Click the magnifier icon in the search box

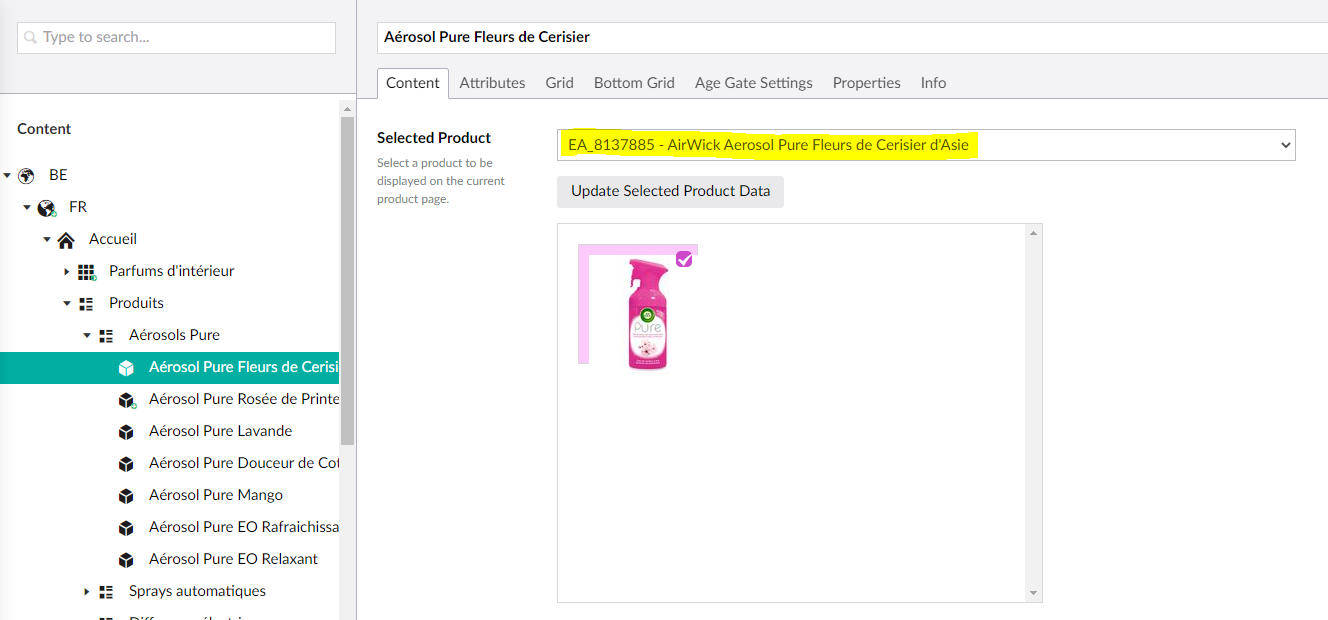[x=31, y=37]
